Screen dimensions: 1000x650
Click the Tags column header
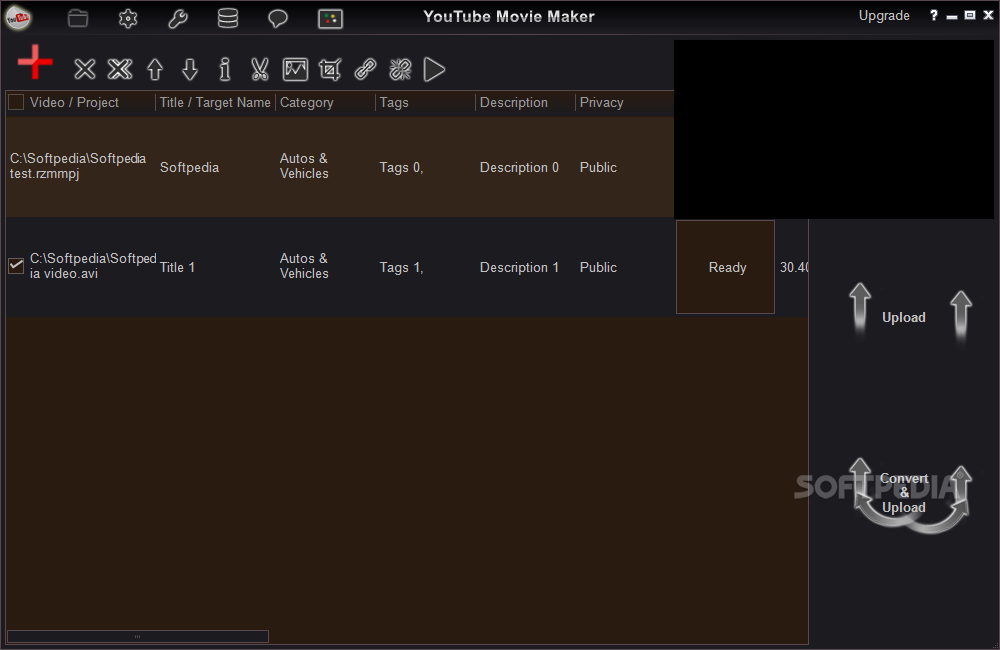coord(393,102)
